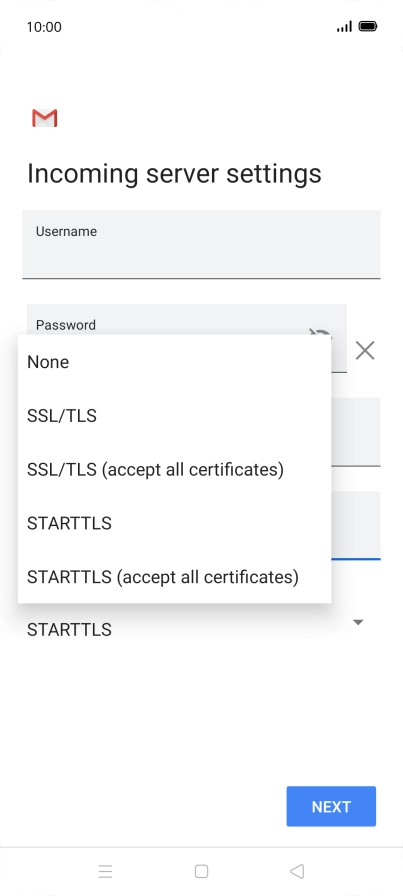
Task: Tap the partially hidden server field
Action: coord(356,432)
